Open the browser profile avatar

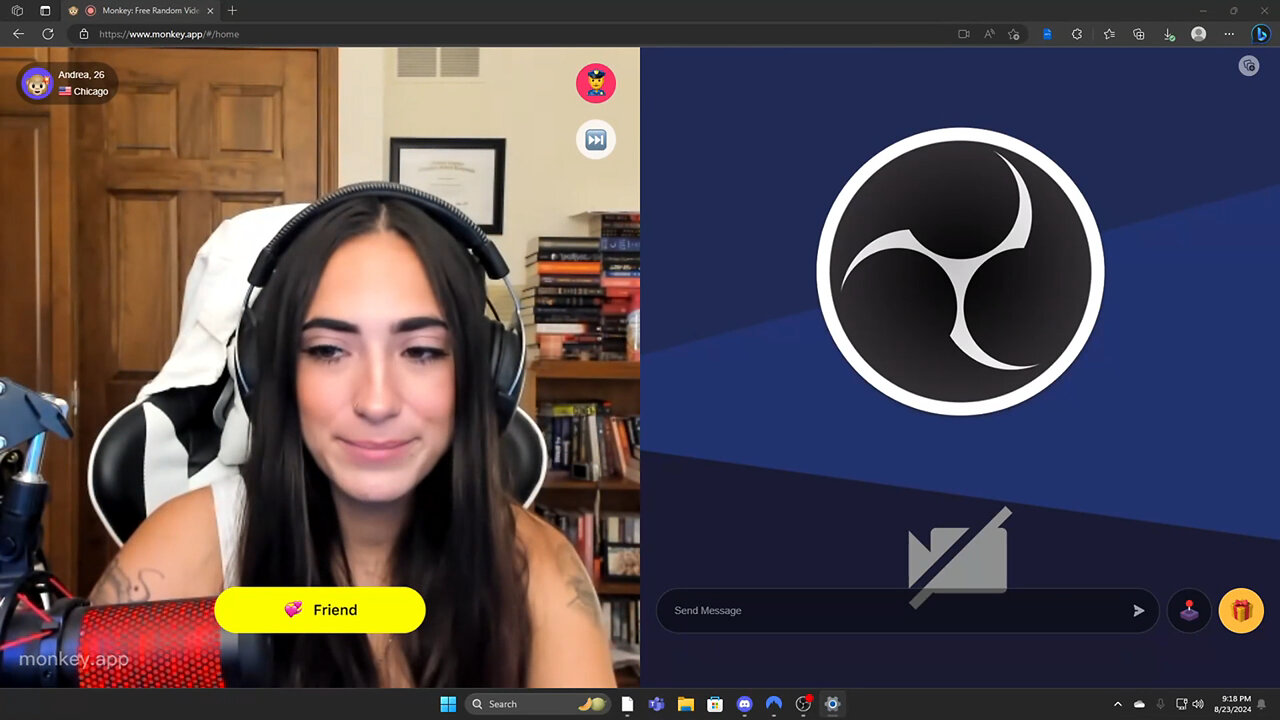point(1198,34)
